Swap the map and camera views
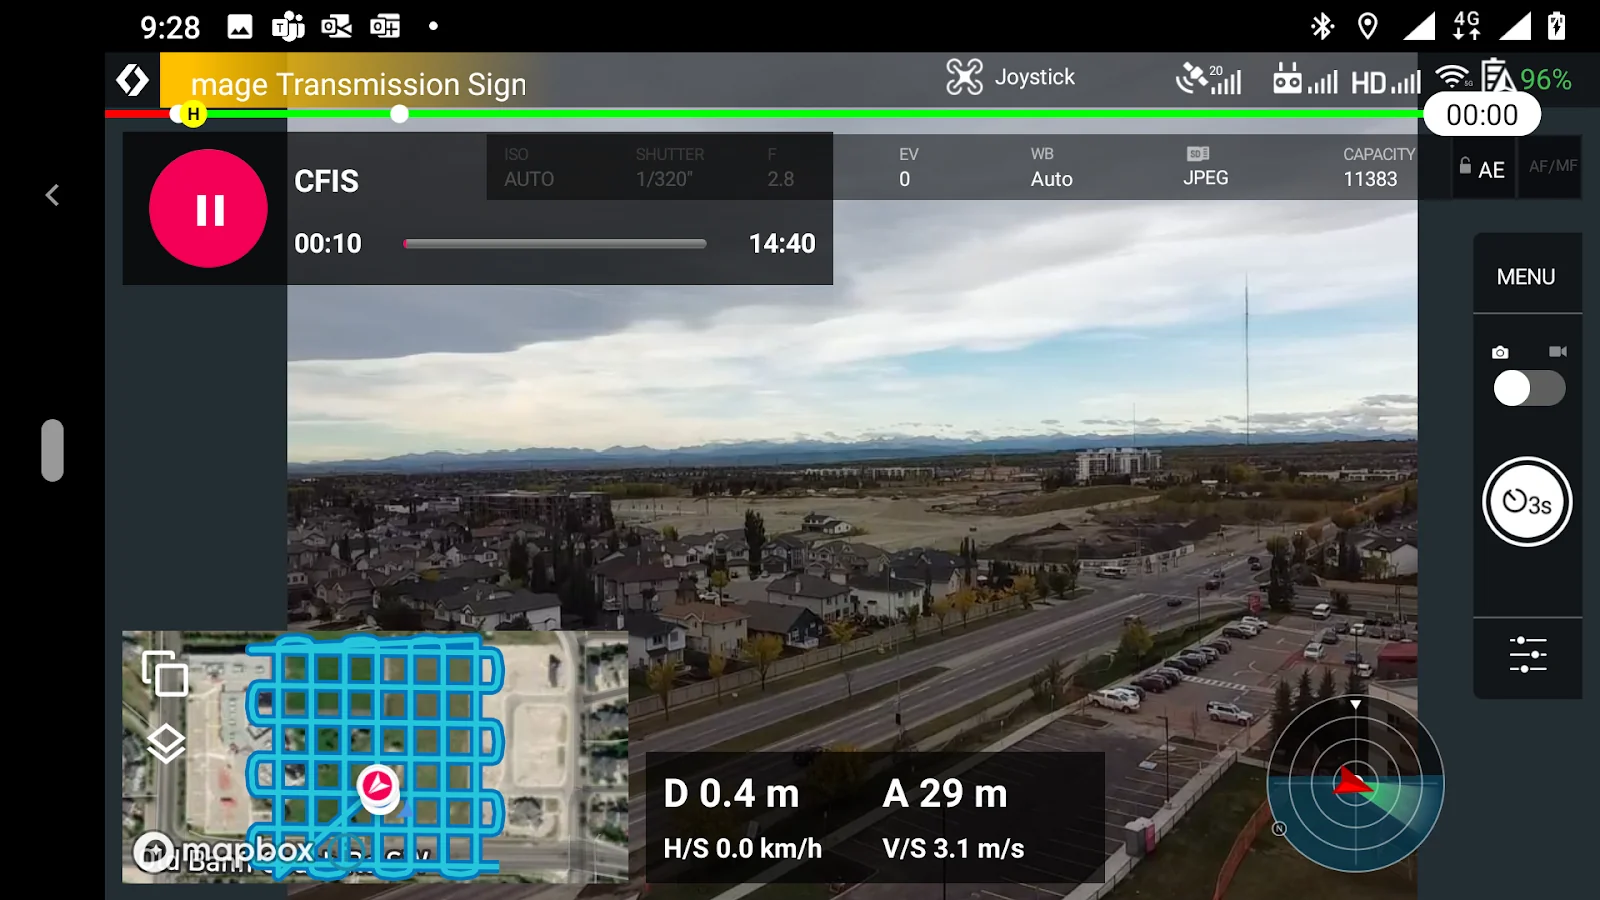This screenshot has height=900, width=1600. pos(165,673)
